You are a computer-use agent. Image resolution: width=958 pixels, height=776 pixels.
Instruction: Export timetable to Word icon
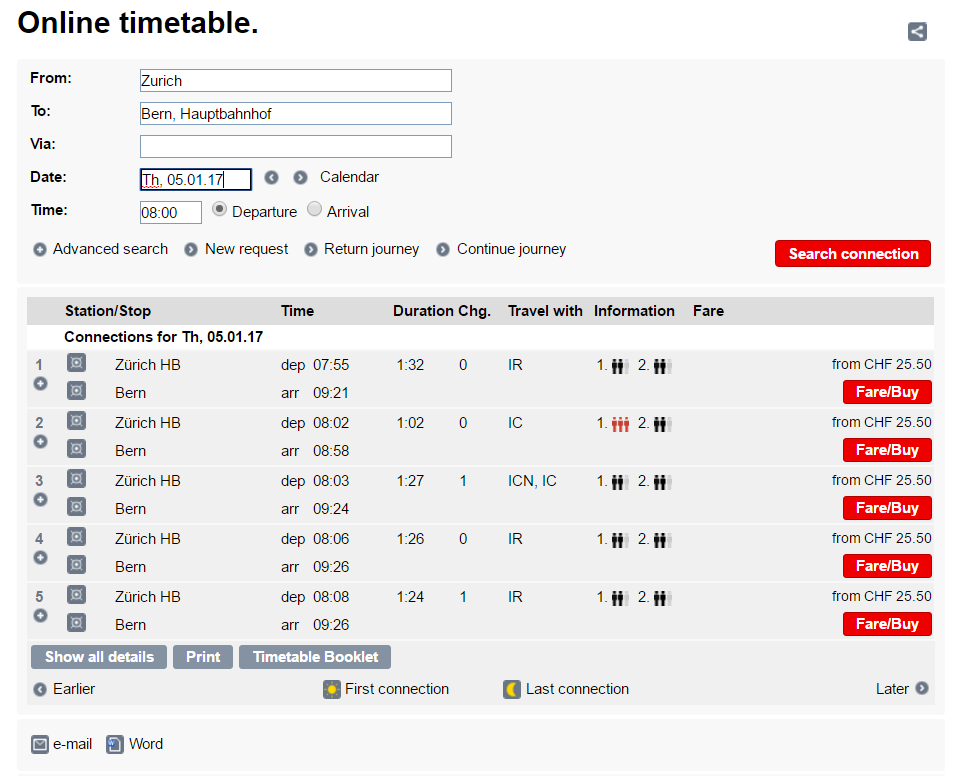click(115, 744)
